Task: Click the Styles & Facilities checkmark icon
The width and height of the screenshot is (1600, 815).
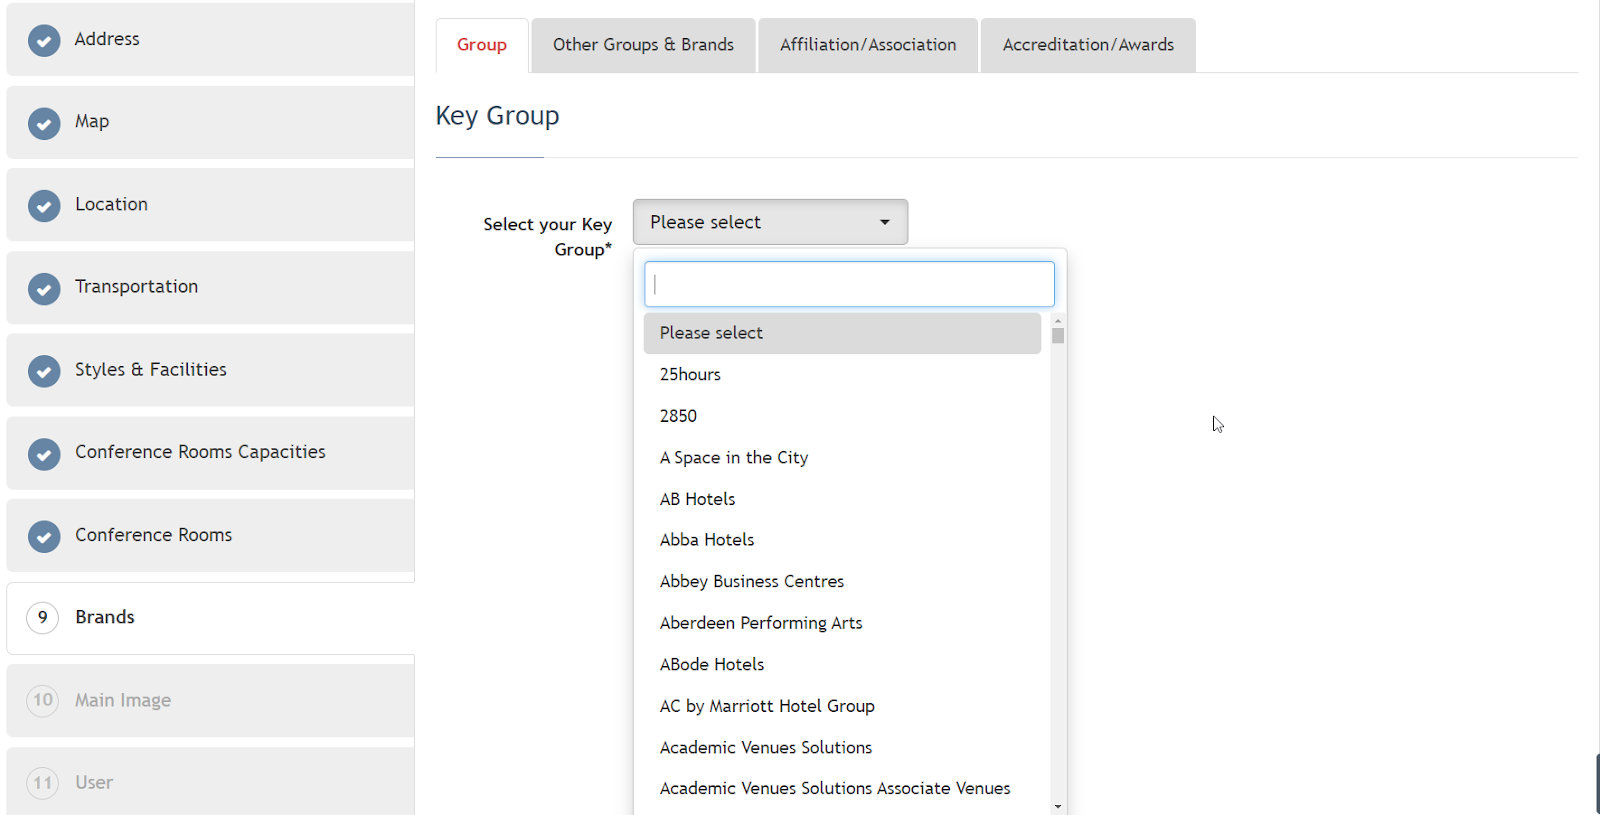Action: coord(43,371)
